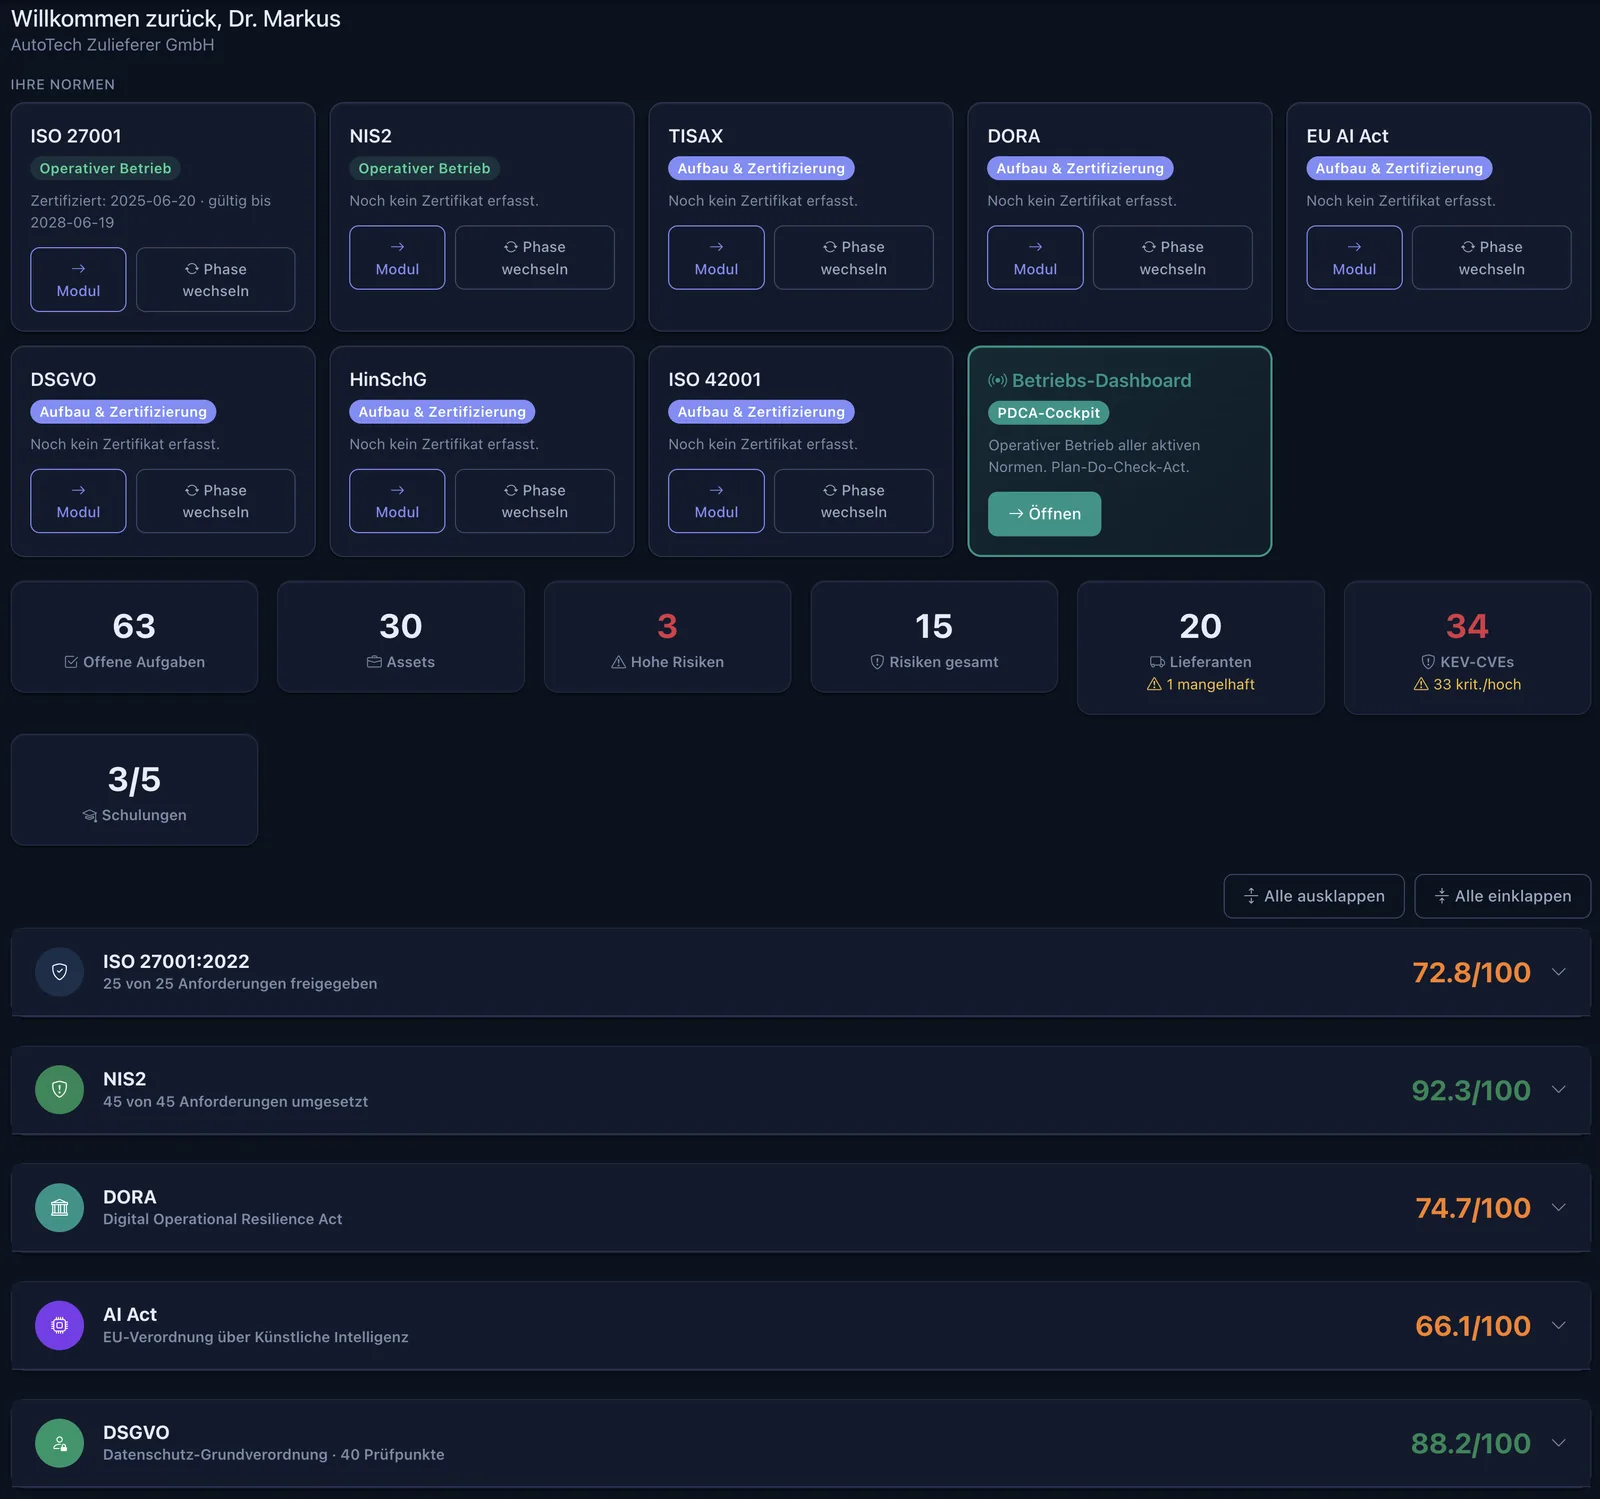Viewport: 1600px width, 1499px height.
Task: Click Phase wechseln on HinSchG card
Action: tap(534, 500)
